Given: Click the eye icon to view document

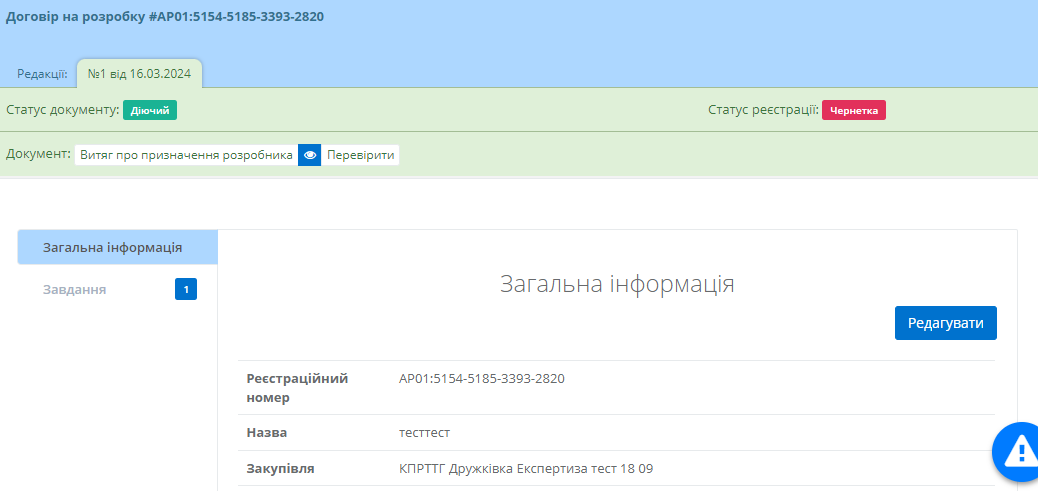Looking at the screenshot, I should pos(310,155).
